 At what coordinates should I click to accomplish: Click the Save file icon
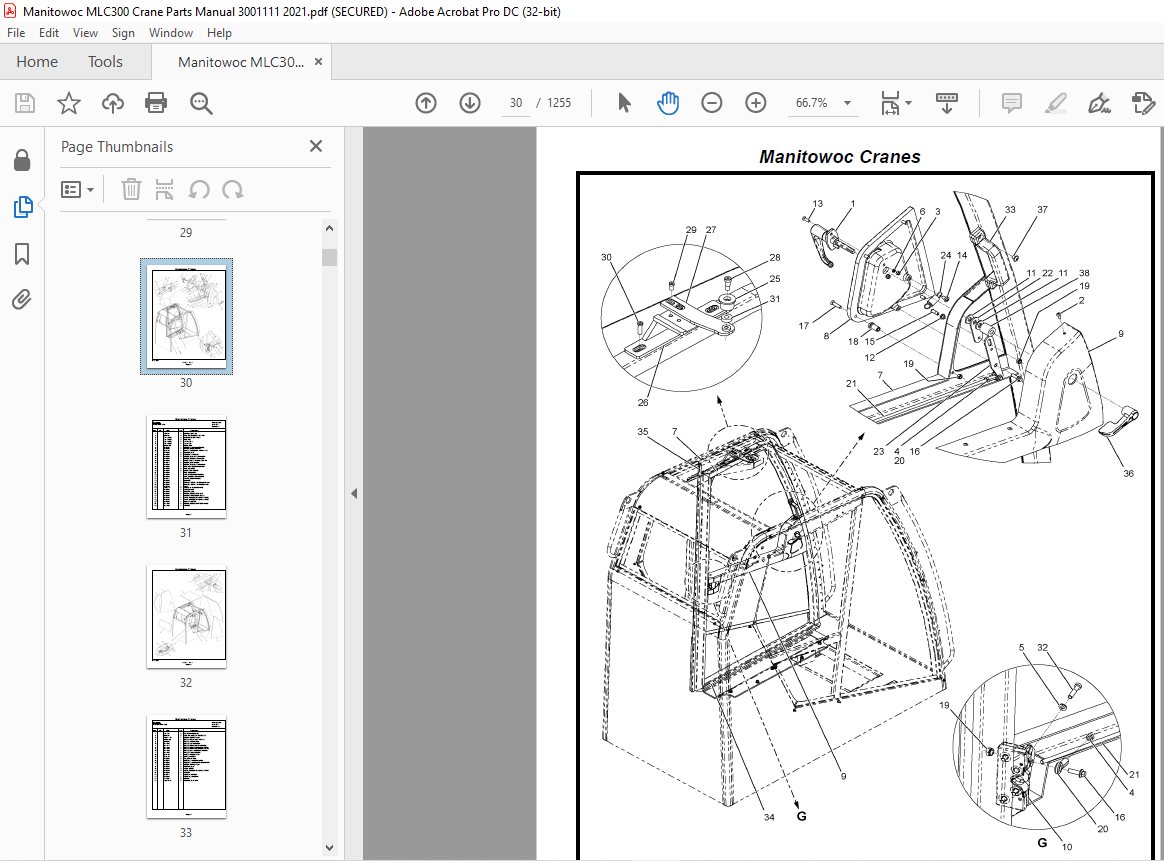24,103
